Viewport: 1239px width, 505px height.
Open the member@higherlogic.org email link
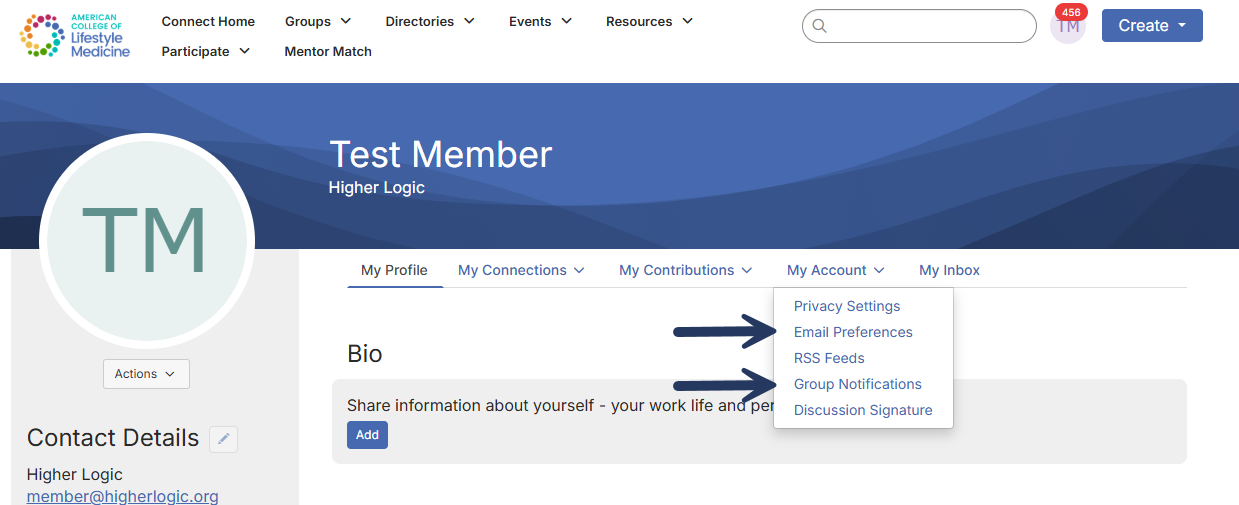[x=122, y=496]
